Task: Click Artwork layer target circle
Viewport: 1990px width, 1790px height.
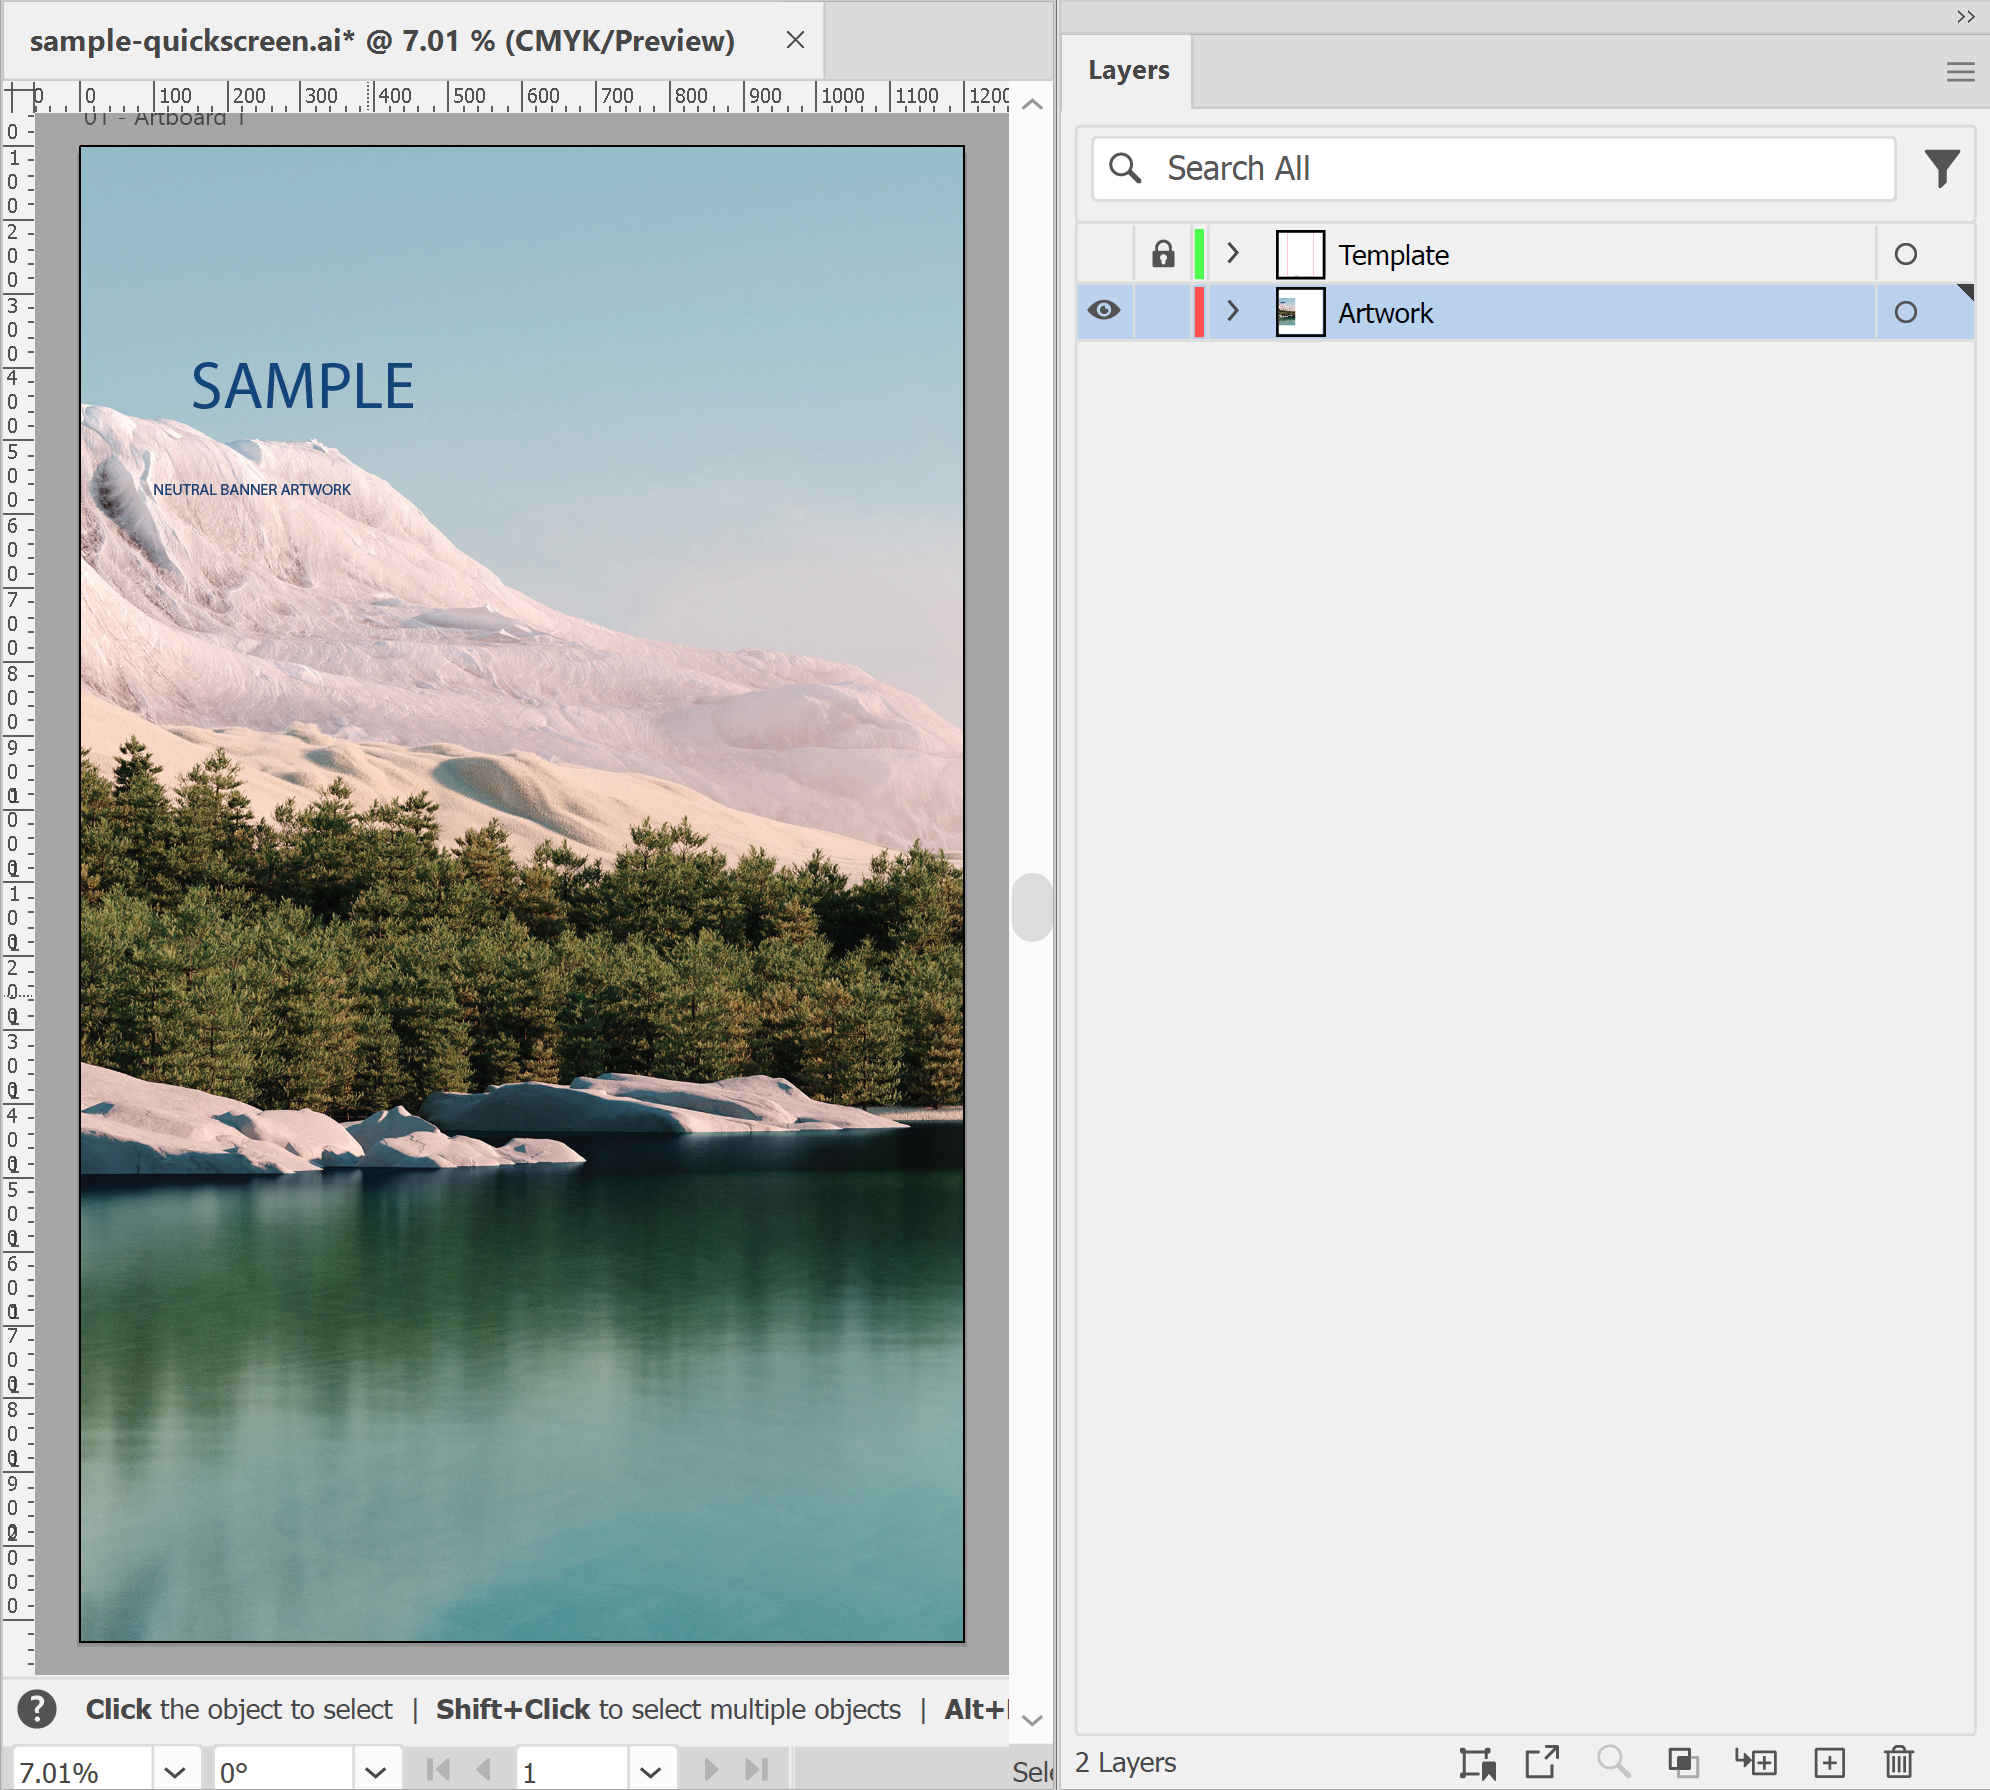Action: pos(1905,312)
